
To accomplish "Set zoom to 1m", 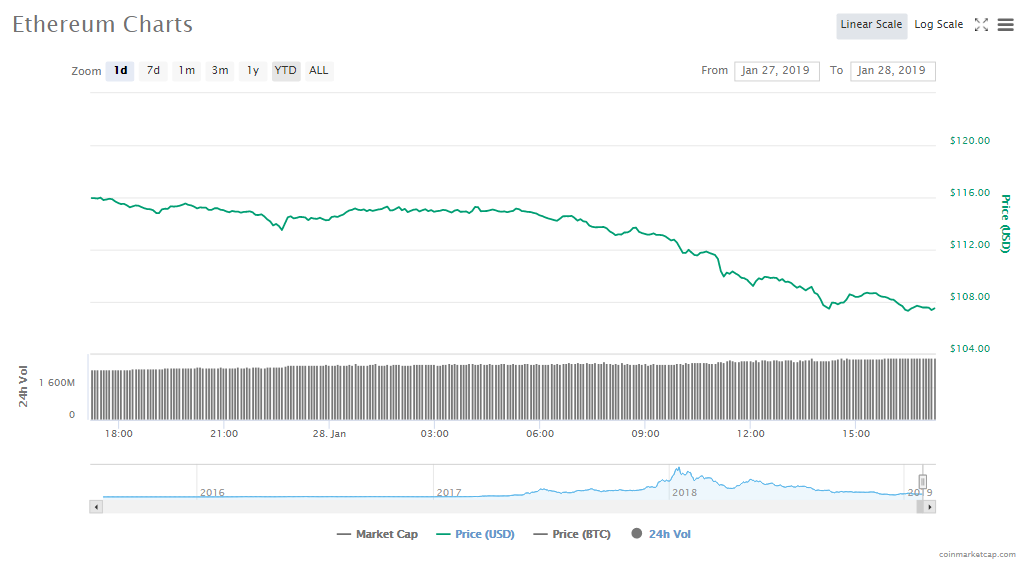I will point(186,71).
